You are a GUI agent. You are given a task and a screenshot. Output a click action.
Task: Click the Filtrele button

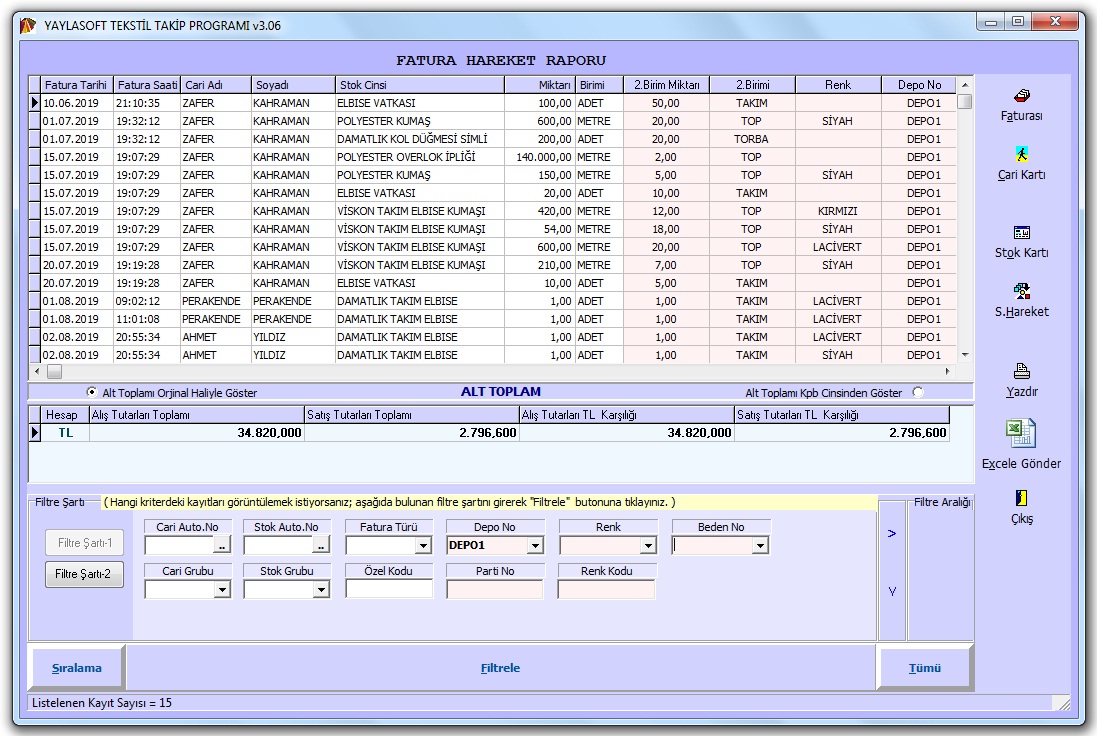tap(500, 668)
